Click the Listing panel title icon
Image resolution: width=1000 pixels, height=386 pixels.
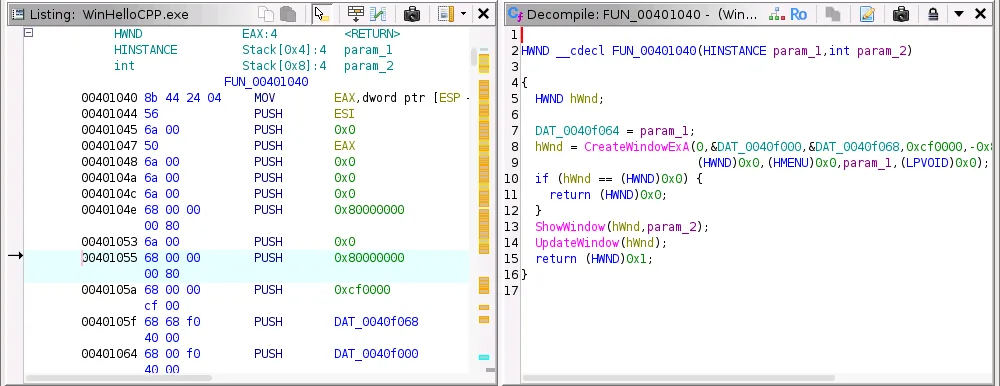tap(18, 14)
